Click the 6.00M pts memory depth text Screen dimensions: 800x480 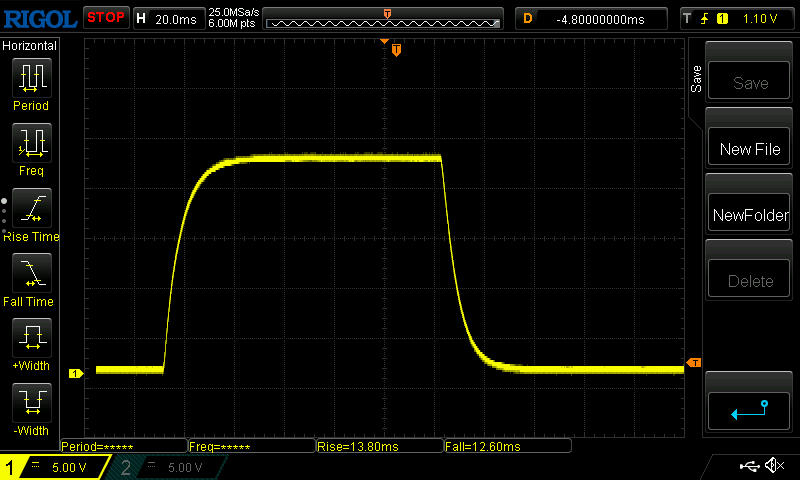(232, 23)
